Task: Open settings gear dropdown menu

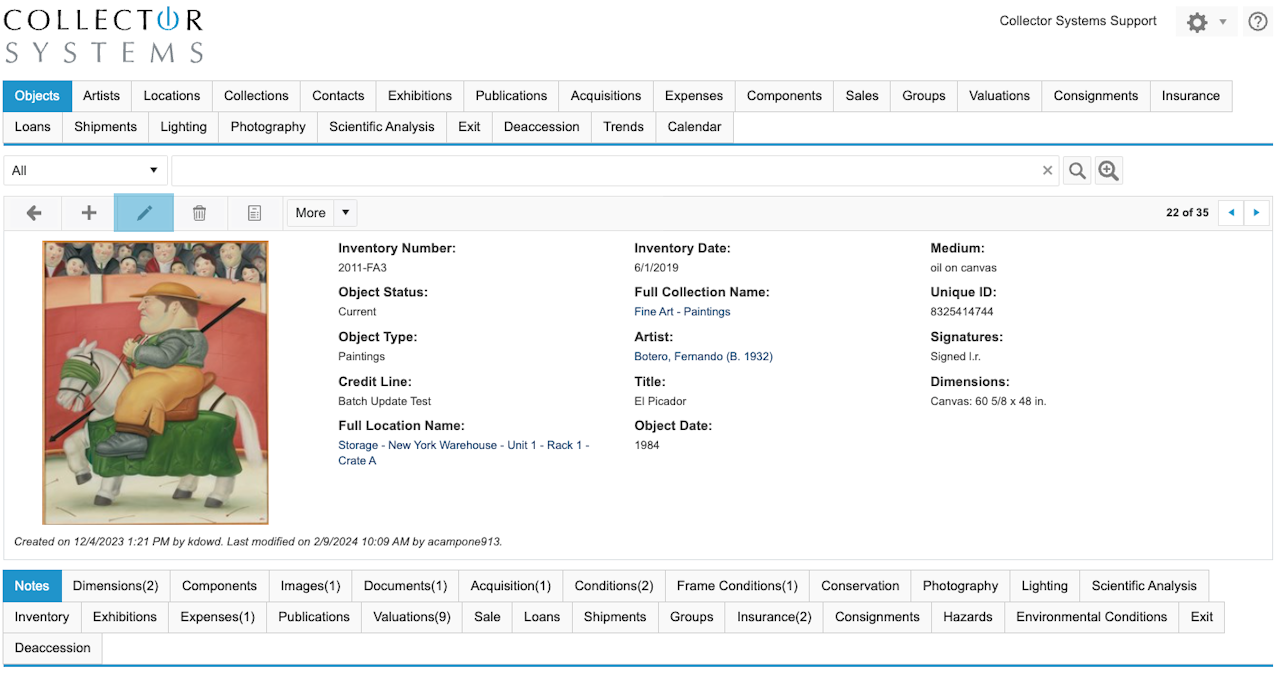Action: pyautogui.click(x=1205, y=22)
